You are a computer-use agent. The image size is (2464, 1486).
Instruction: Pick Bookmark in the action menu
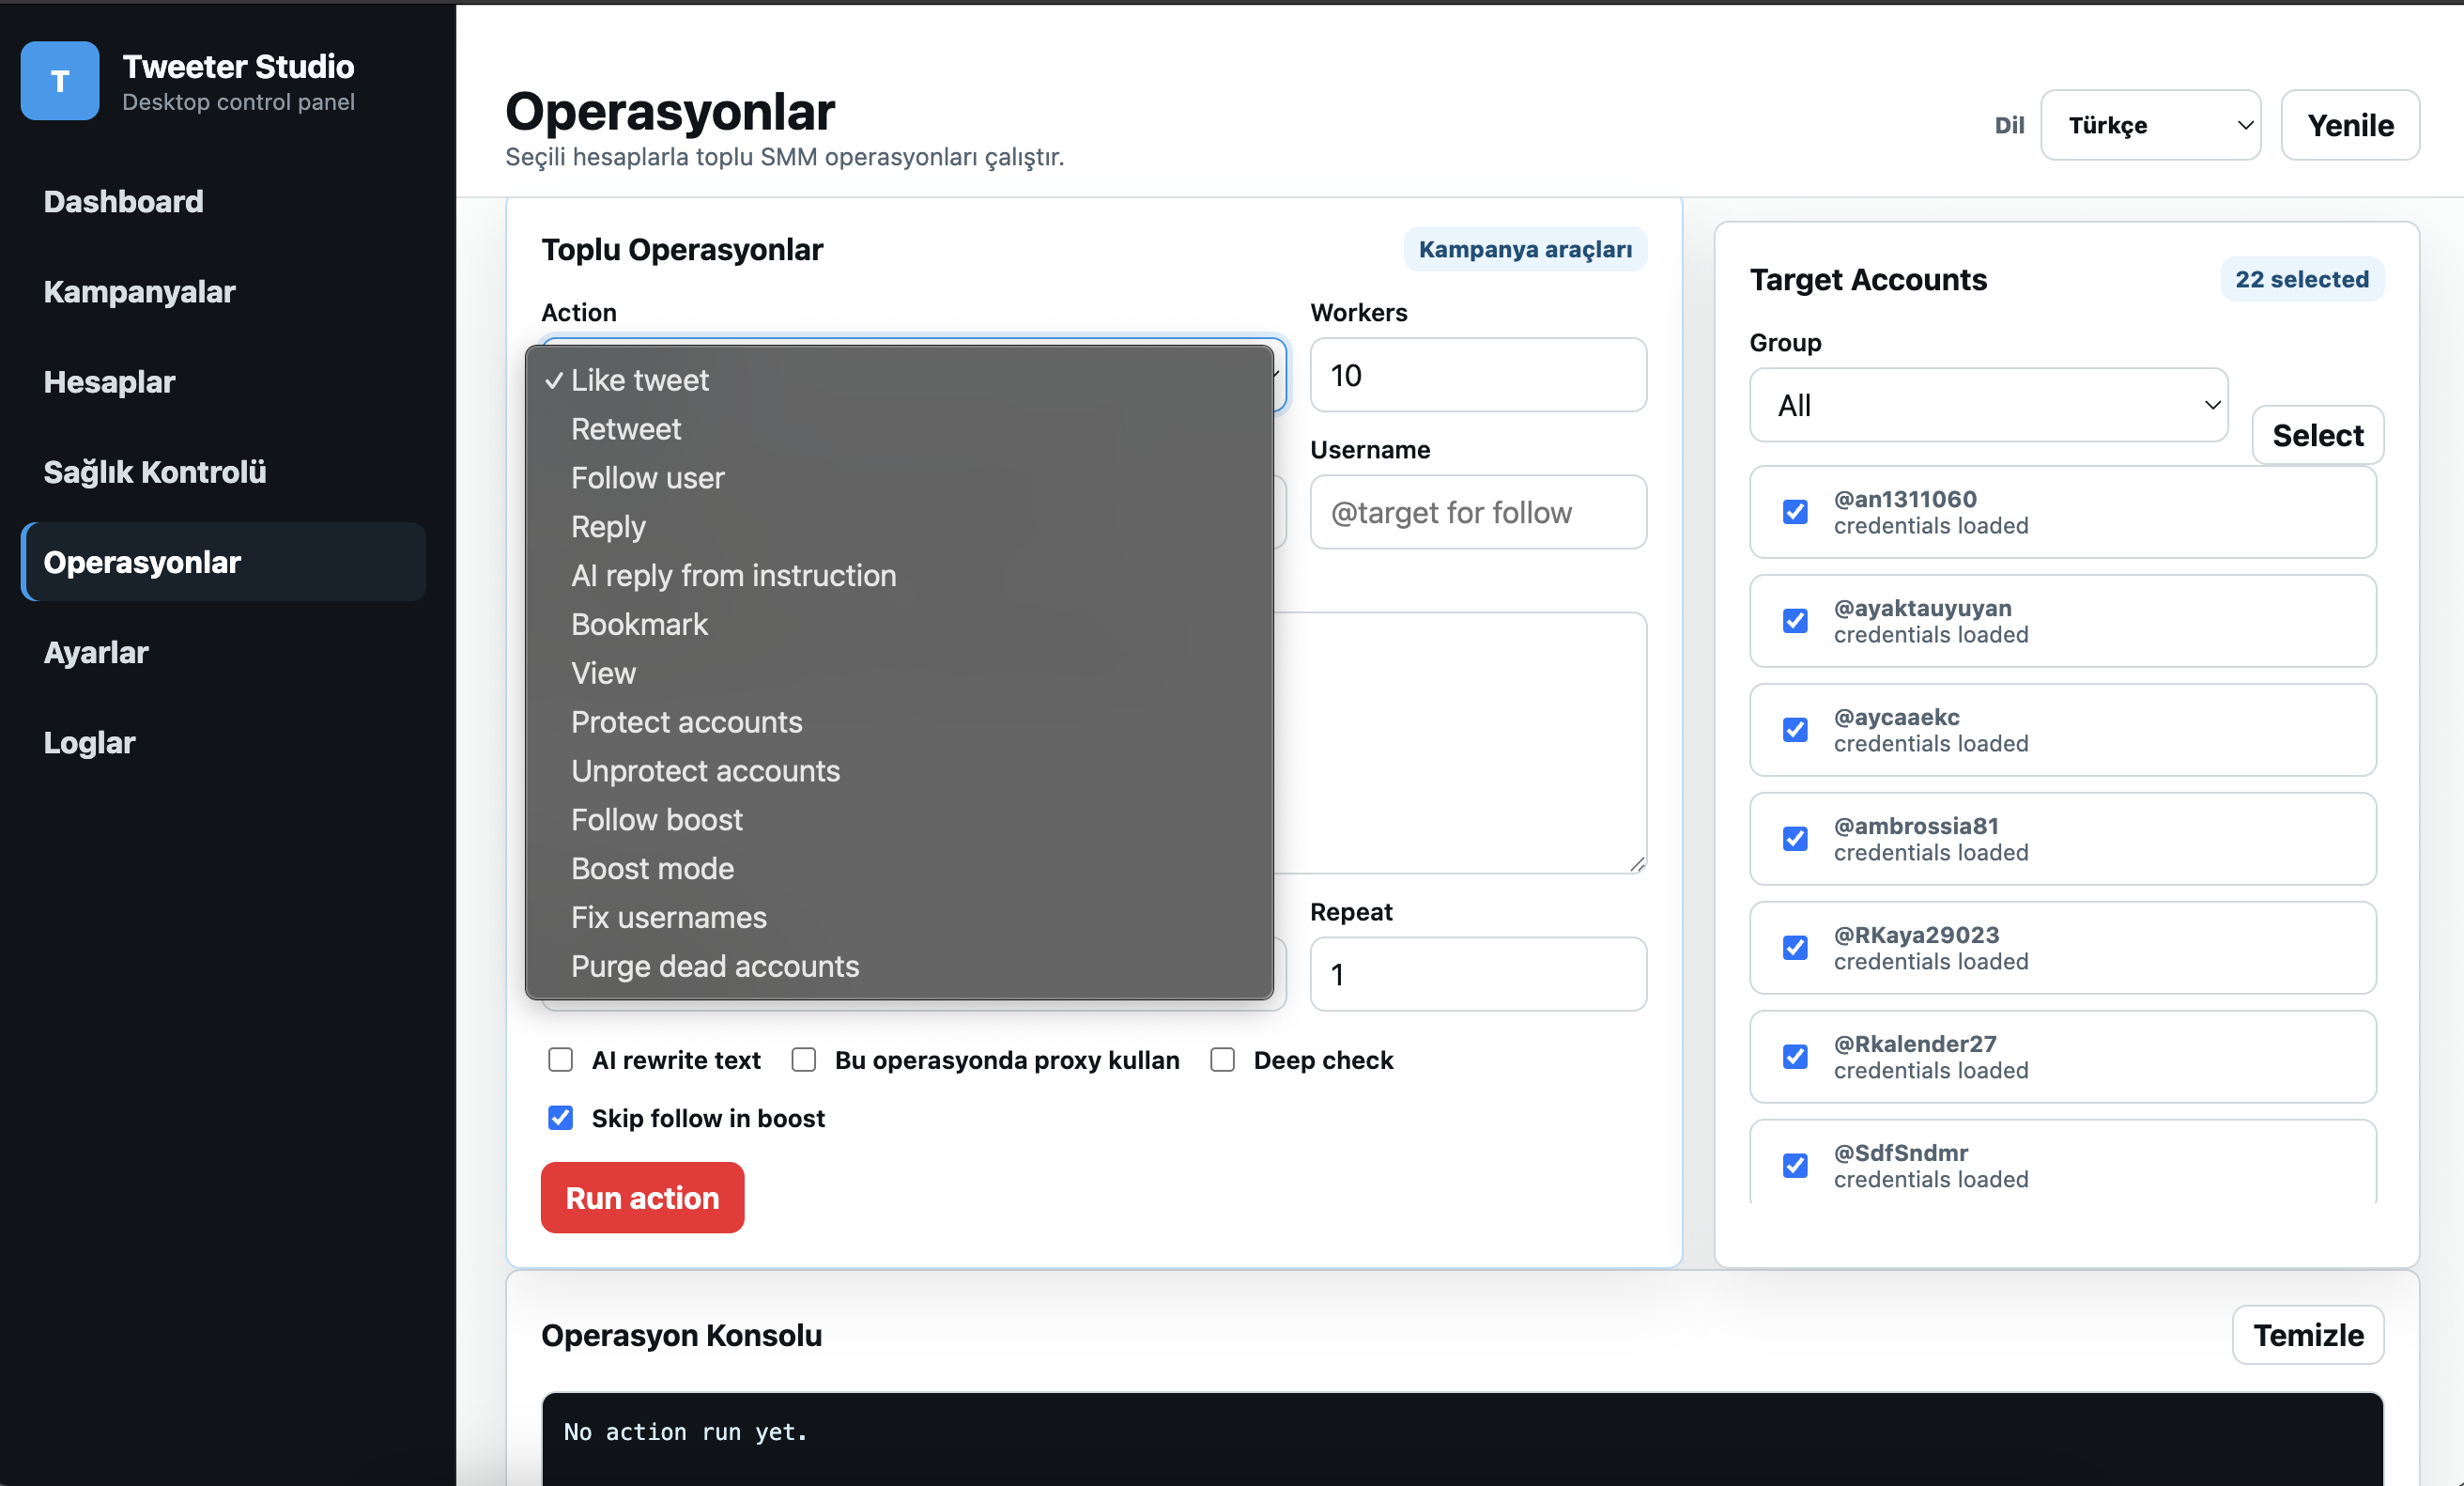pos(899,624)
